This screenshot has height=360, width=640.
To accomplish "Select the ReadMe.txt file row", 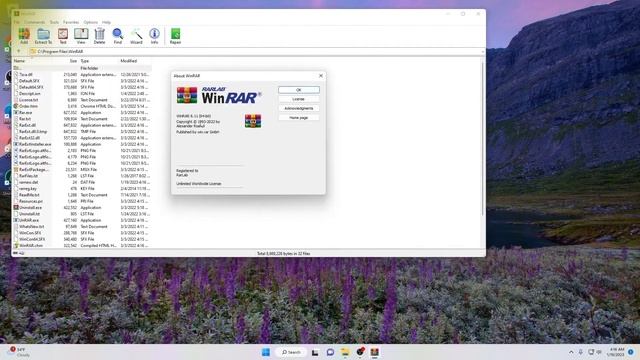I will coord(82,195).
